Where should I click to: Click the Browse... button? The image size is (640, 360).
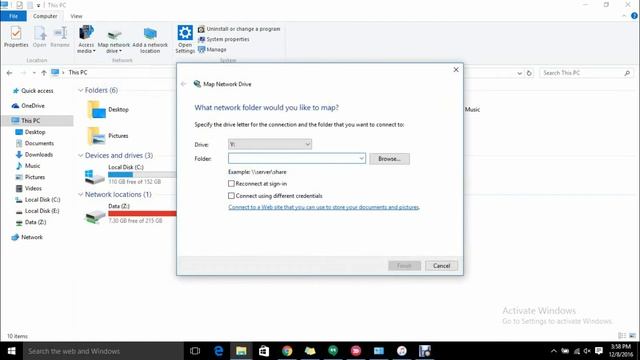tap(389, 159)
